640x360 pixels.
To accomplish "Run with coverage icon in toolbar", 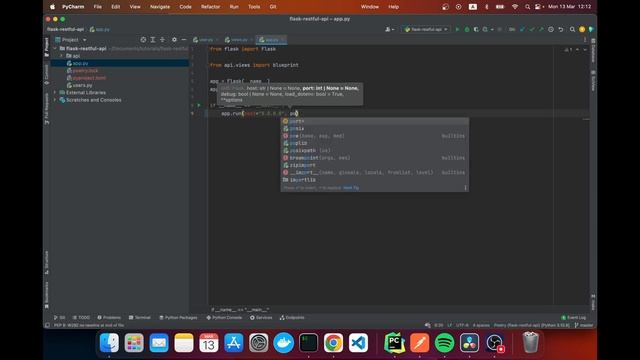I will (x=476, y=29).
